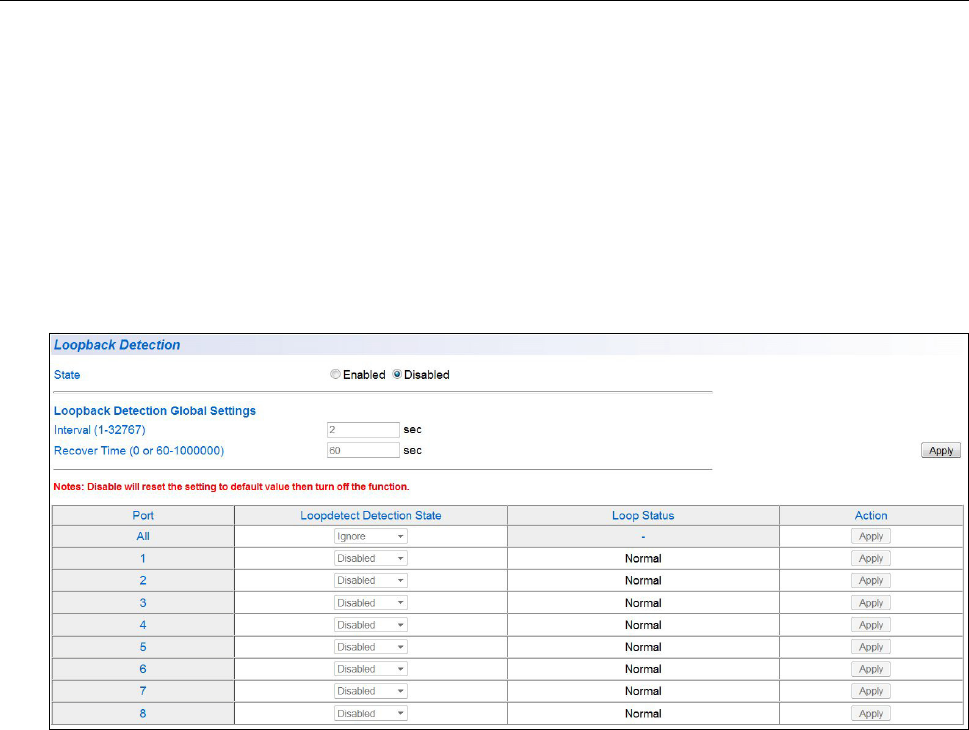The height and width of the screenshot is (730, 969).
Task: Click the Port column header
Action: (x=143, y=515)
